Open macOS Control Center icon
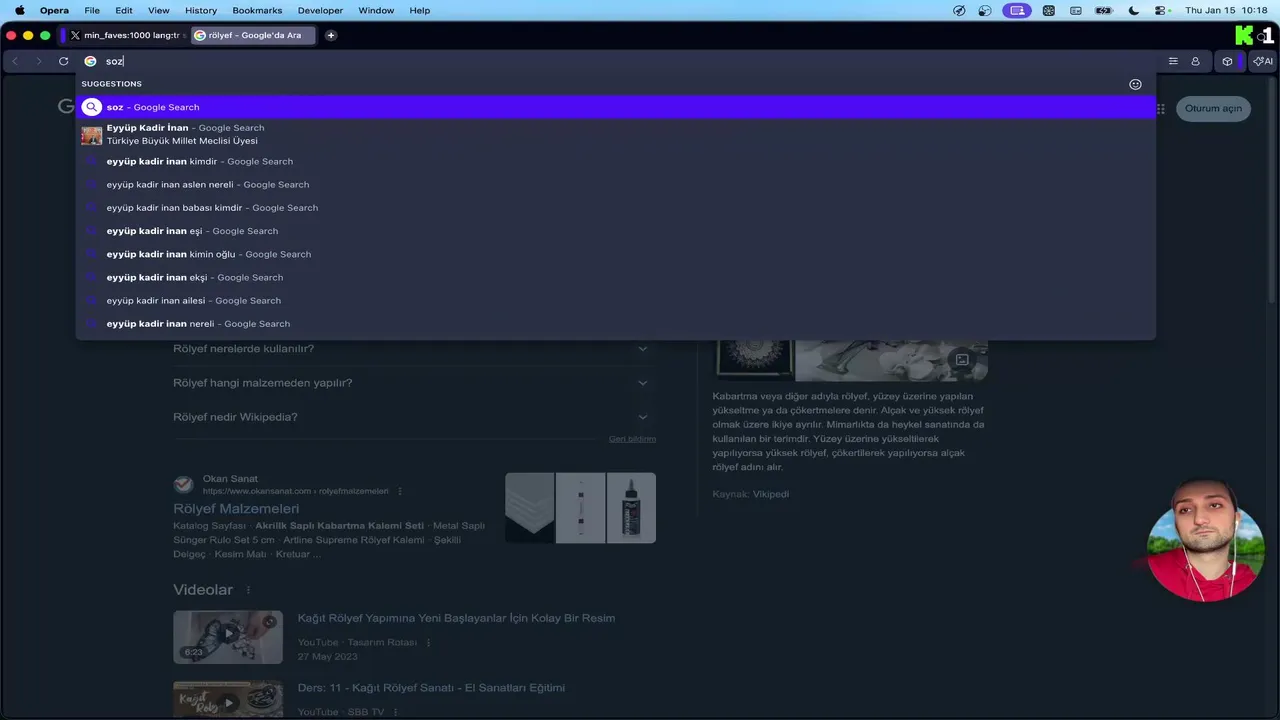The image size is (1280, 720). coord(1162,10)
